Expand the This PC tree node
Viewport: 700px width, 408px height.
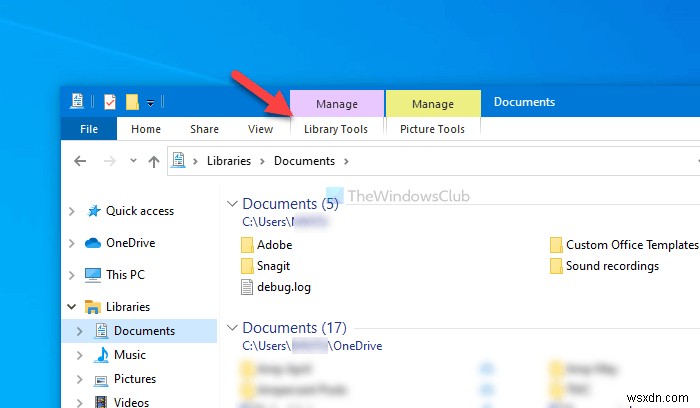point(71,275)
